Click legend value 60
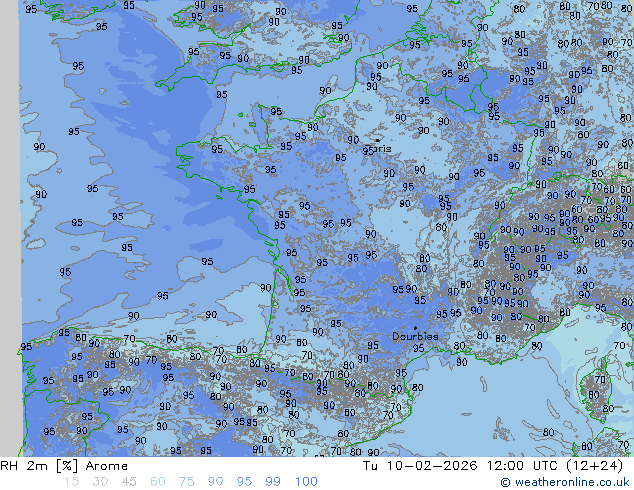The width and height of the screenshot is (634, 490). tap(158, 482)
